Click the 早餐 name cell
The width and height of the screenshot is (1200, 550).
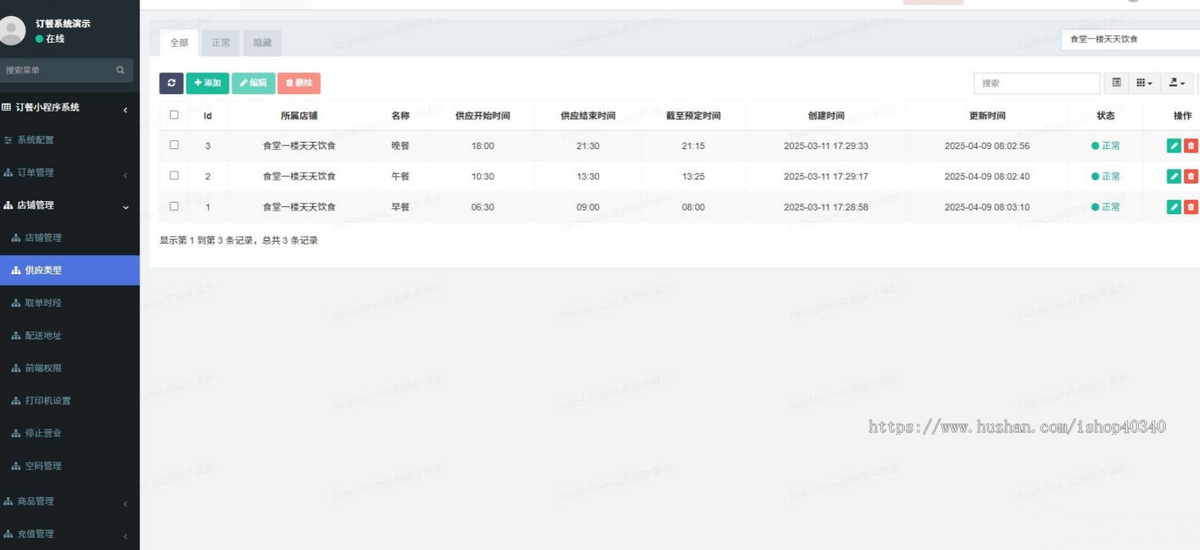[400, 207]
